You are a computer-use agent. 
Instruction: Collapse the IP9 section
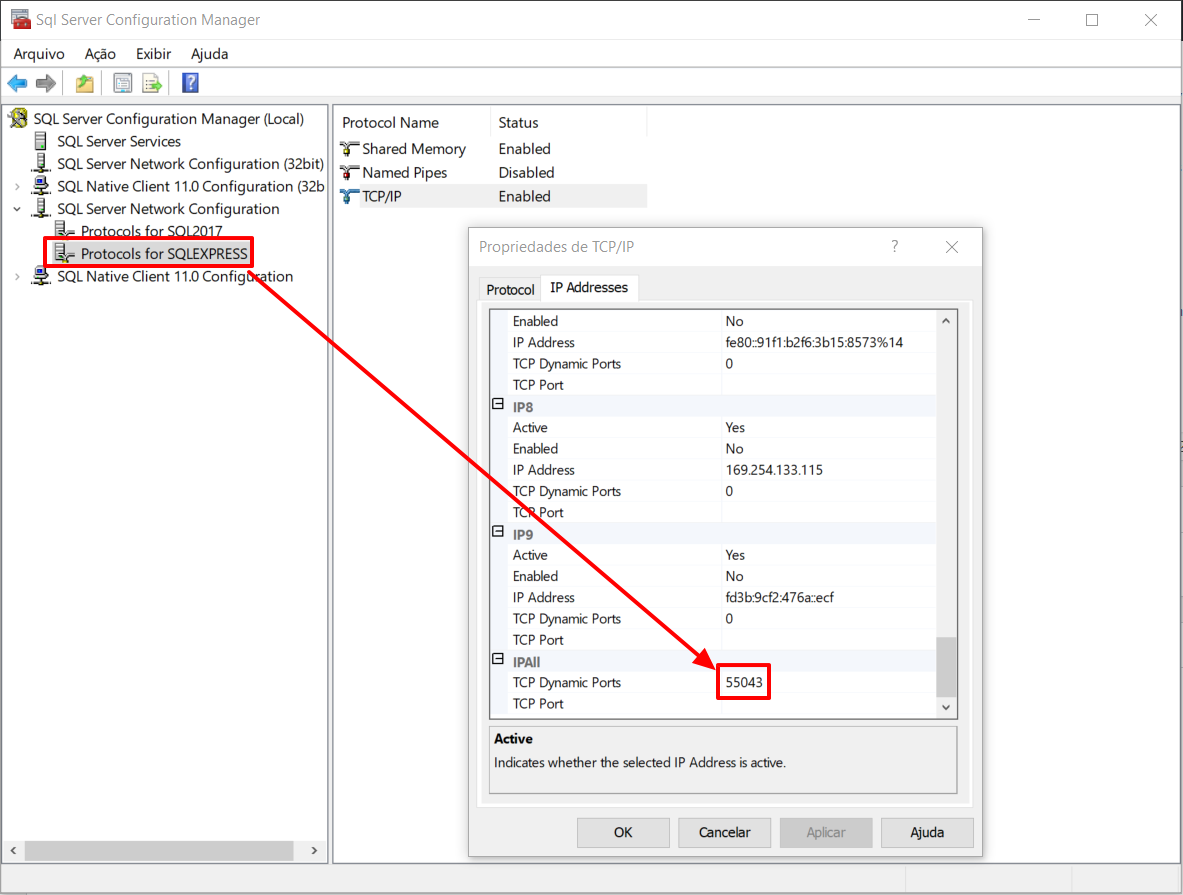(x=498, y=532)
